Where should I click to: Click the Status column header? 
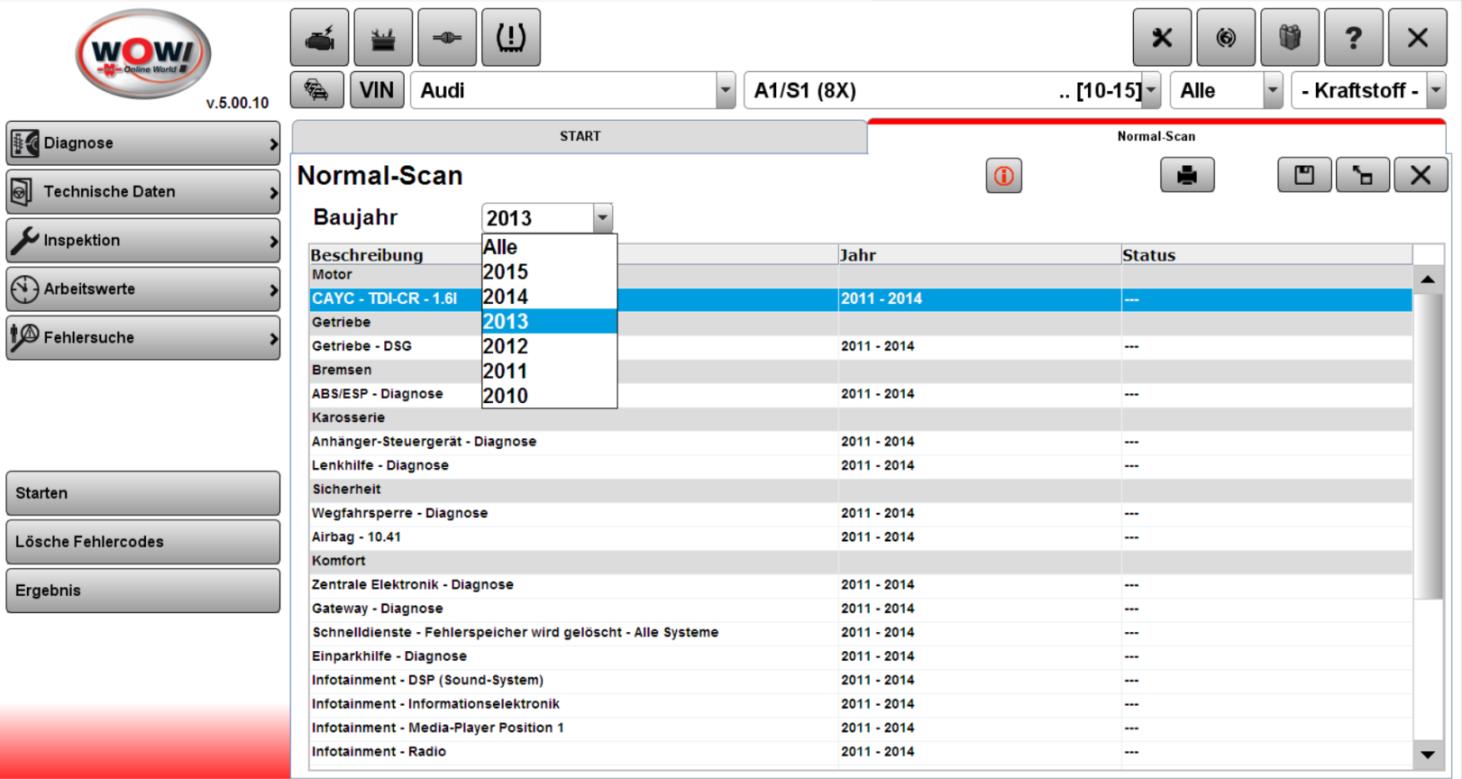pyautogui.click(x=1266, y=255)
